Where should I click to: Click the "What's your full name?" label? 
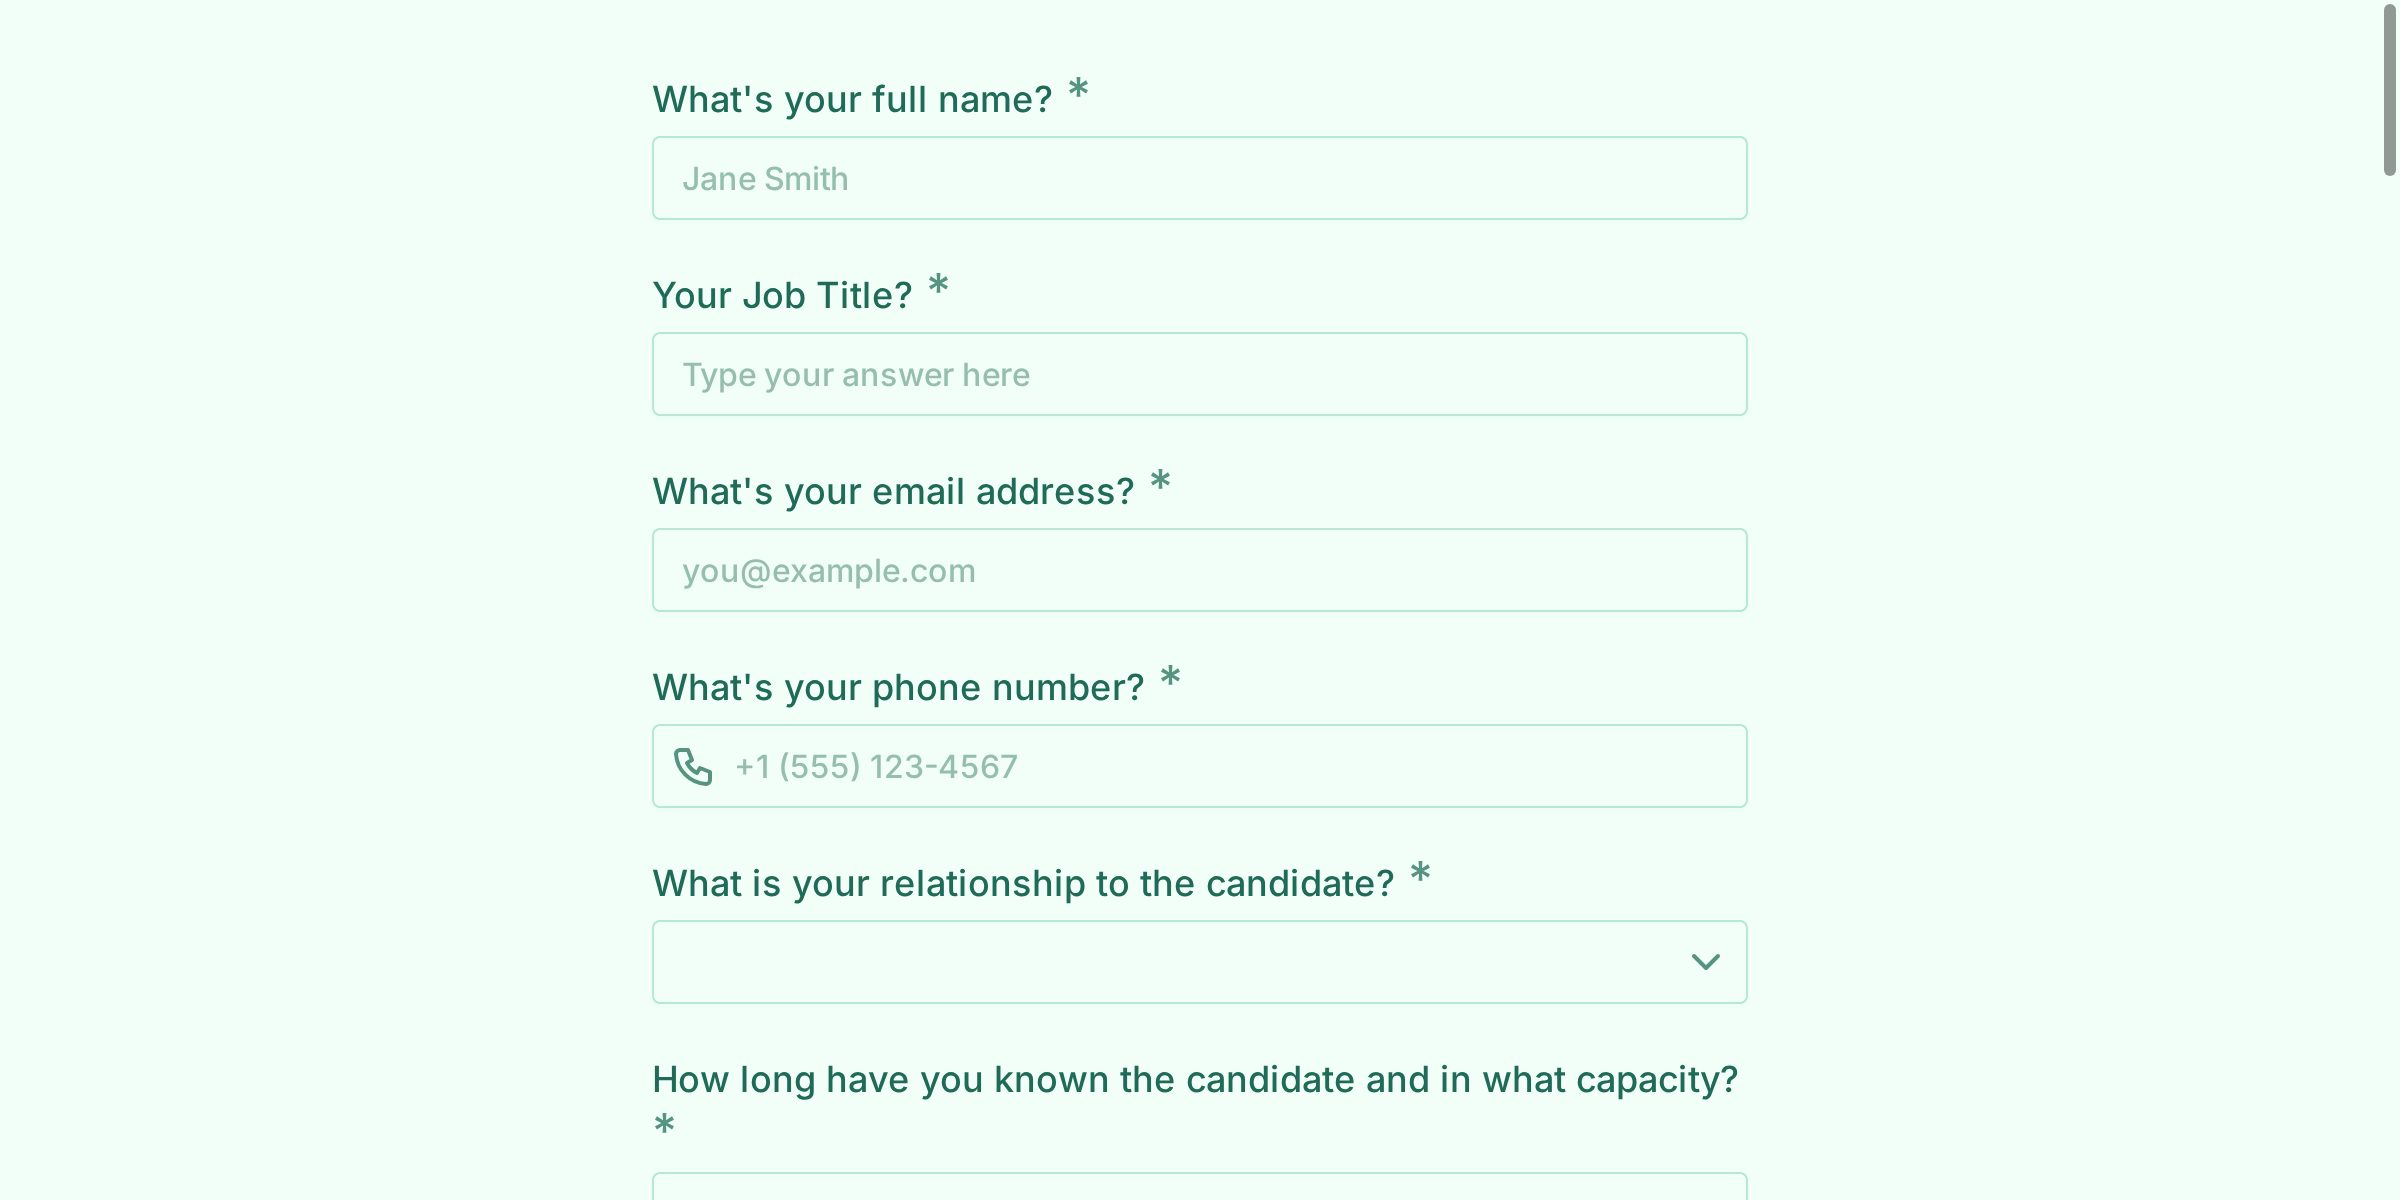pyautogui.click(x=852, y=100)
